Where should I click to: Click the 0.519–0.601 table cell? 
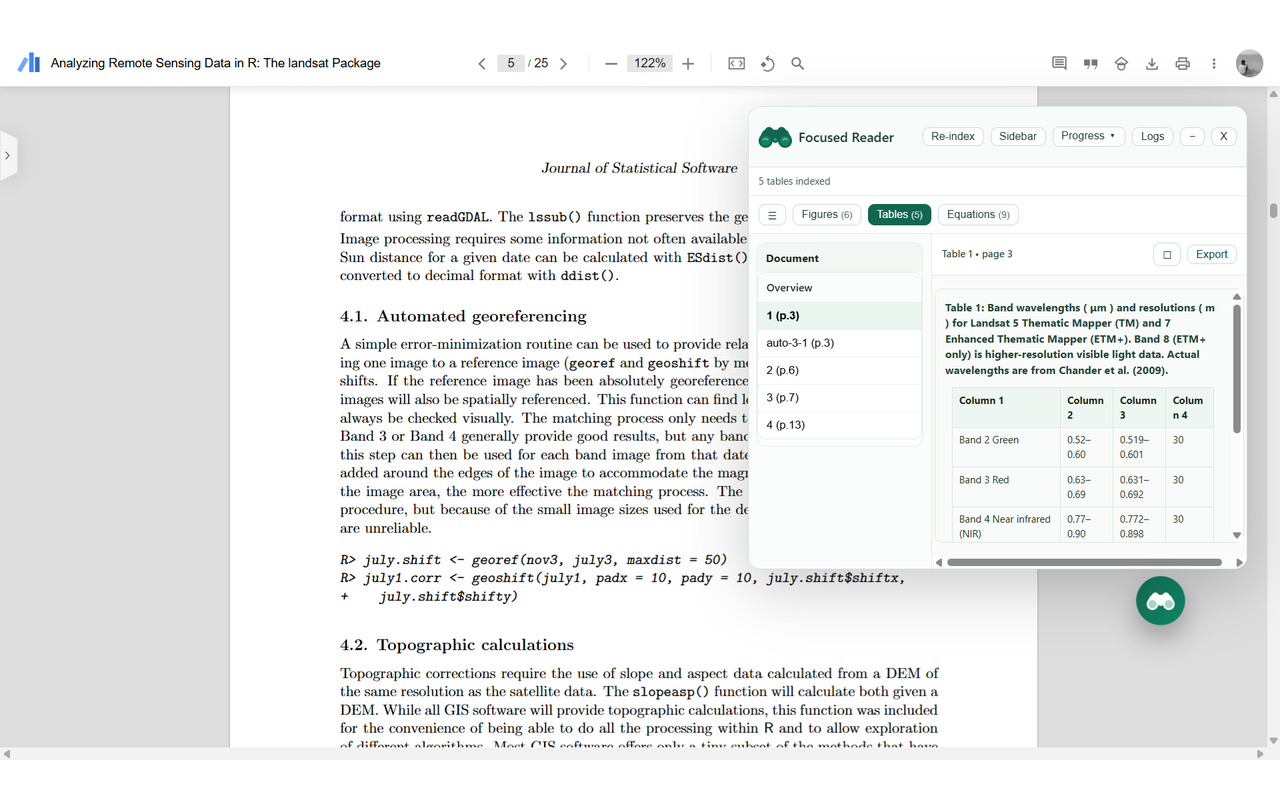1138,447
